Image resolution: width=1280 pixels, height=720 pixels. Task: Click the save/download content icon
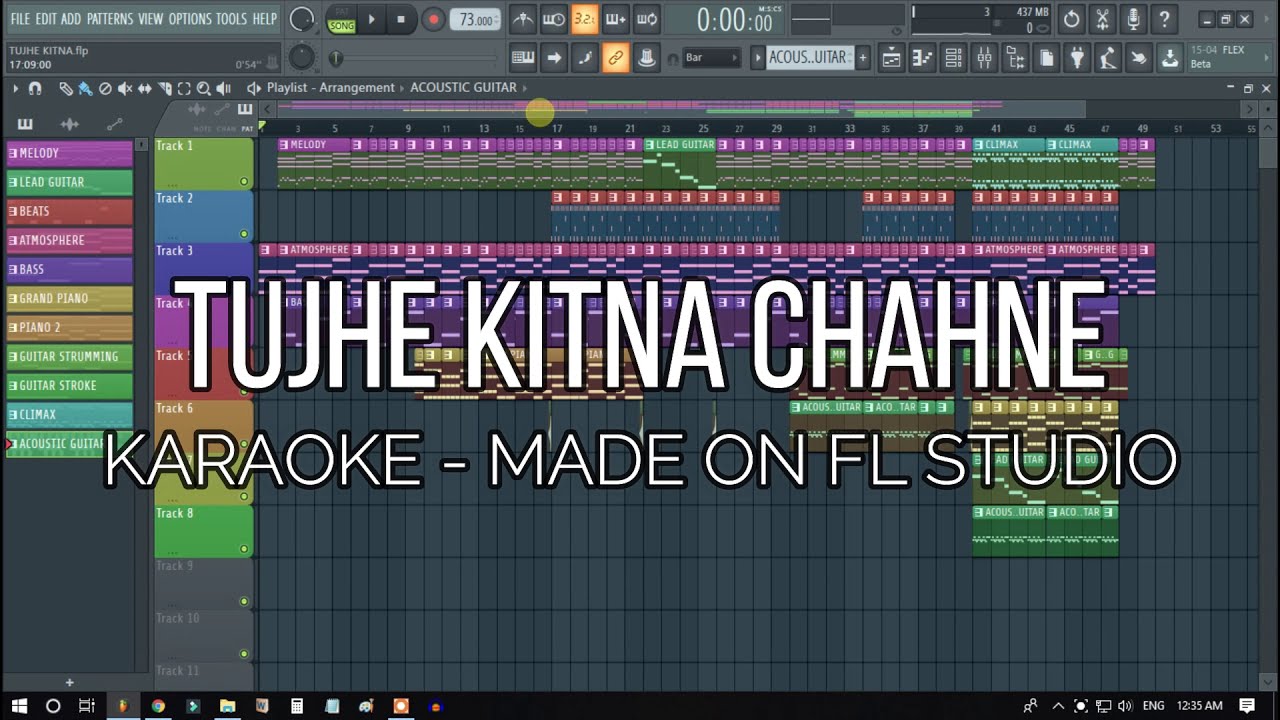tap(1169, 58)
